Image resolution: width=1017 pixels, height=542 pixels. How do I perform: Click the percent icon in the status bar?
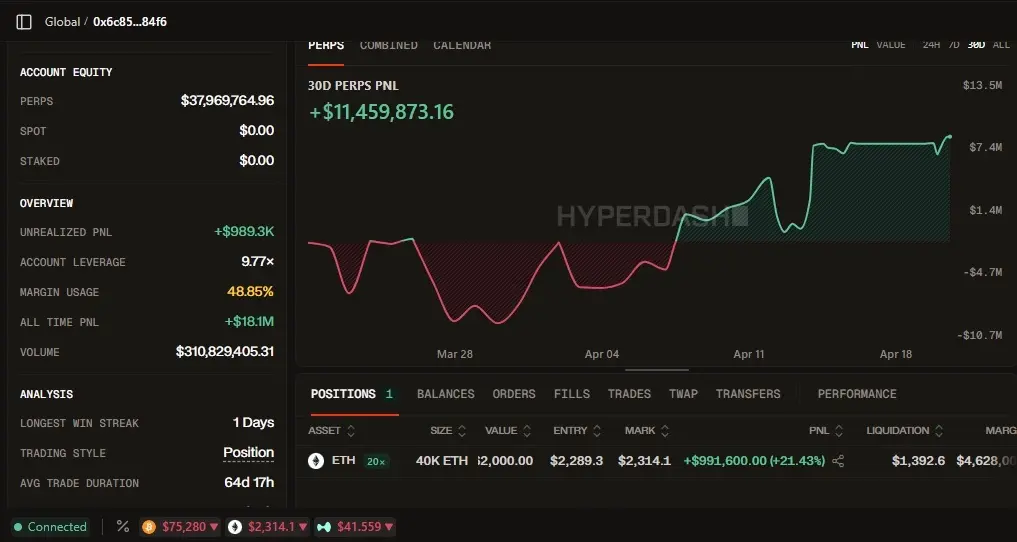pos(123,526)
